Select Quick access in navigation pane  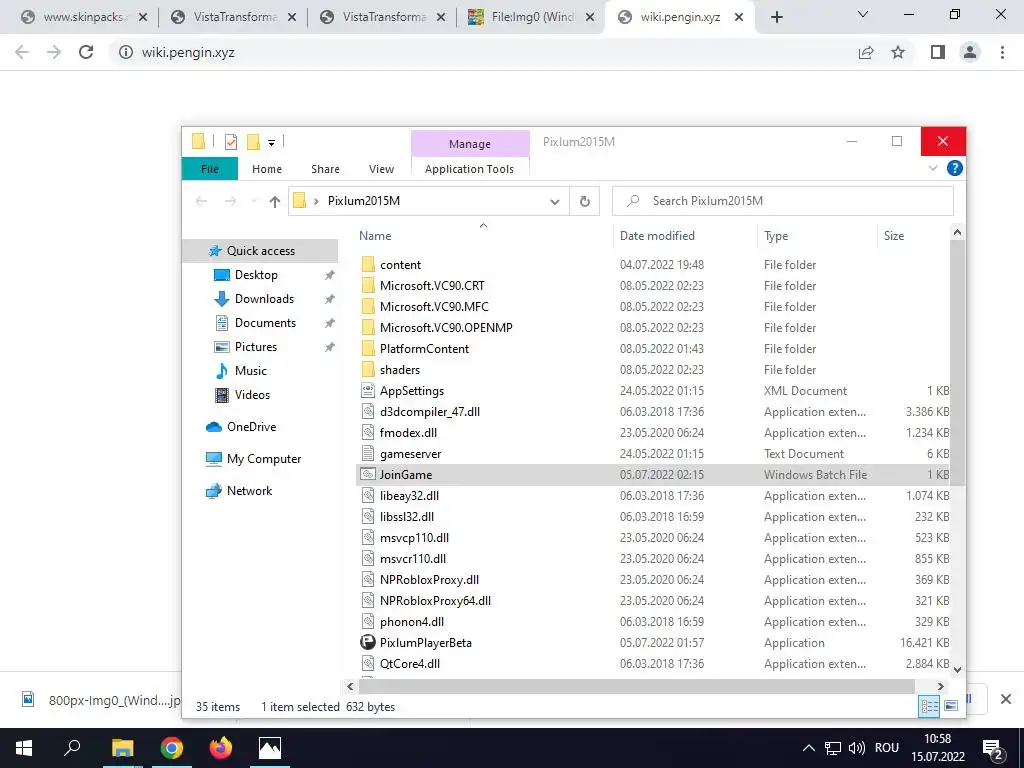[260, 251]
